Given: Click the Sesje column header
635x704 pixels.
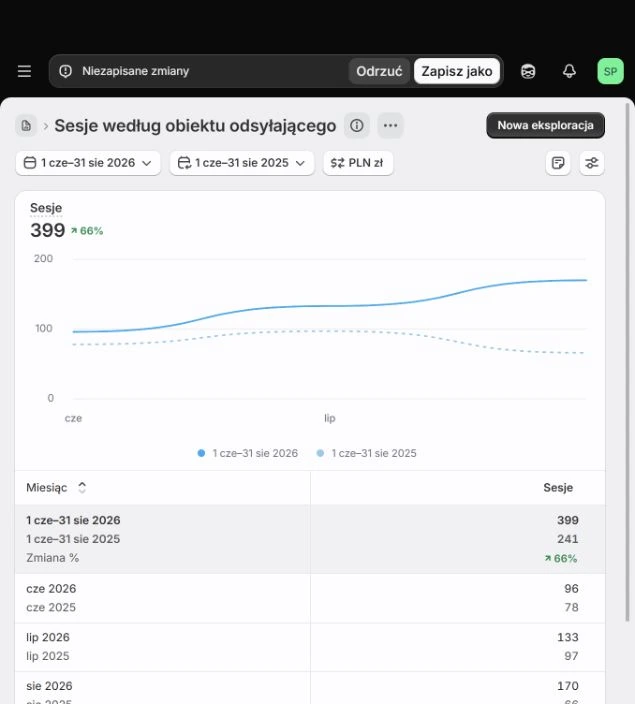Looking at the screenshot, I should (x=558, y=487).
